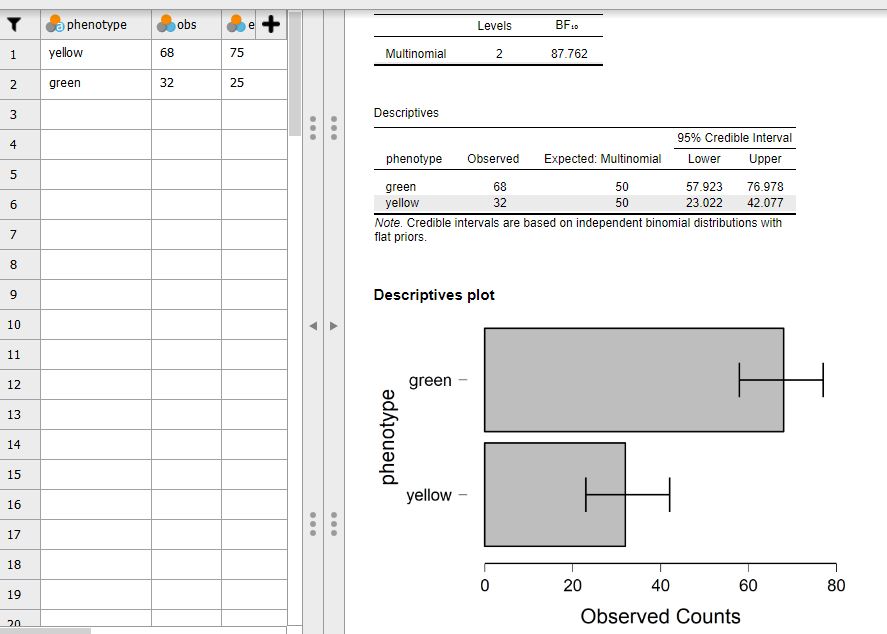Click the data table vertical scrollbar thumb
Viewport: 887px width, 634px height.
click(295, 74)
